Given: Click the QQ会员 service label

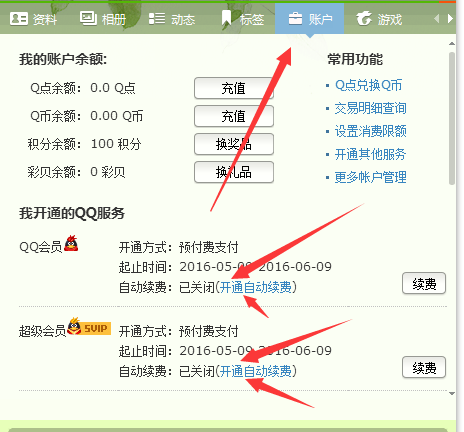Looking at the screenshot, I should tap(41, 247).
